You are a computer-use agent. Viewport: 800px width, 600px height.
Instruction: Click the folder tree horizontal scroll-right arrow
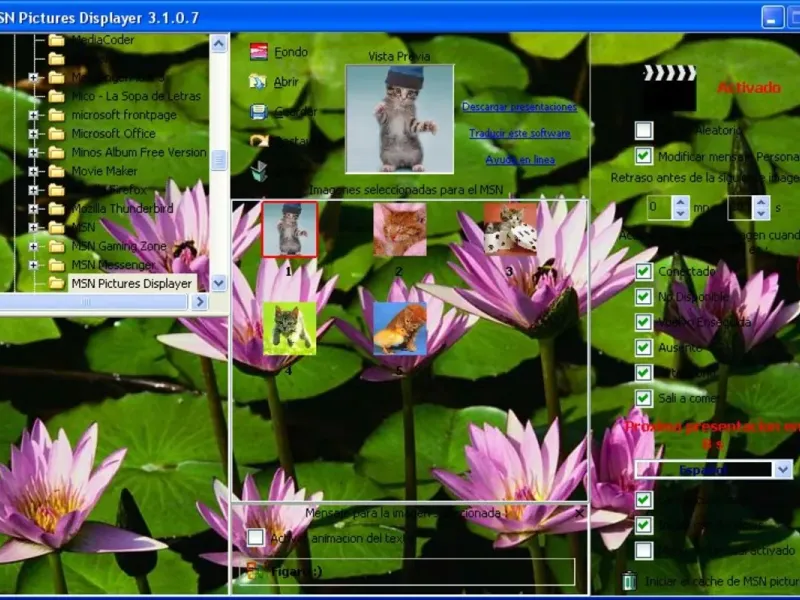click(x=199, y=302)
